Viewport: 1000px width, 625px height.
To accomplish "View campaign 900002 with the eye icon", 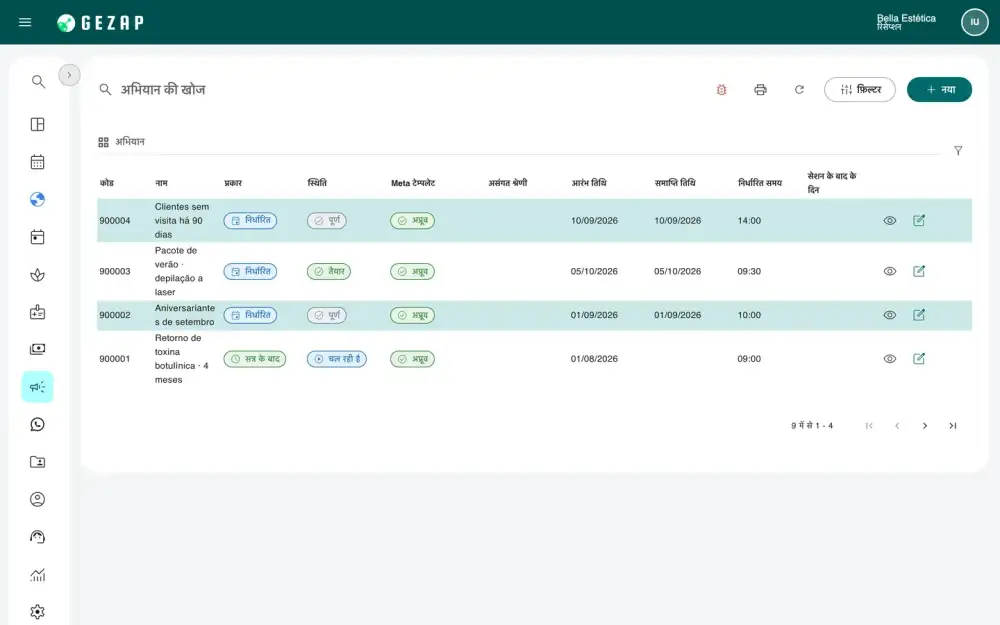I will point(890,315).
